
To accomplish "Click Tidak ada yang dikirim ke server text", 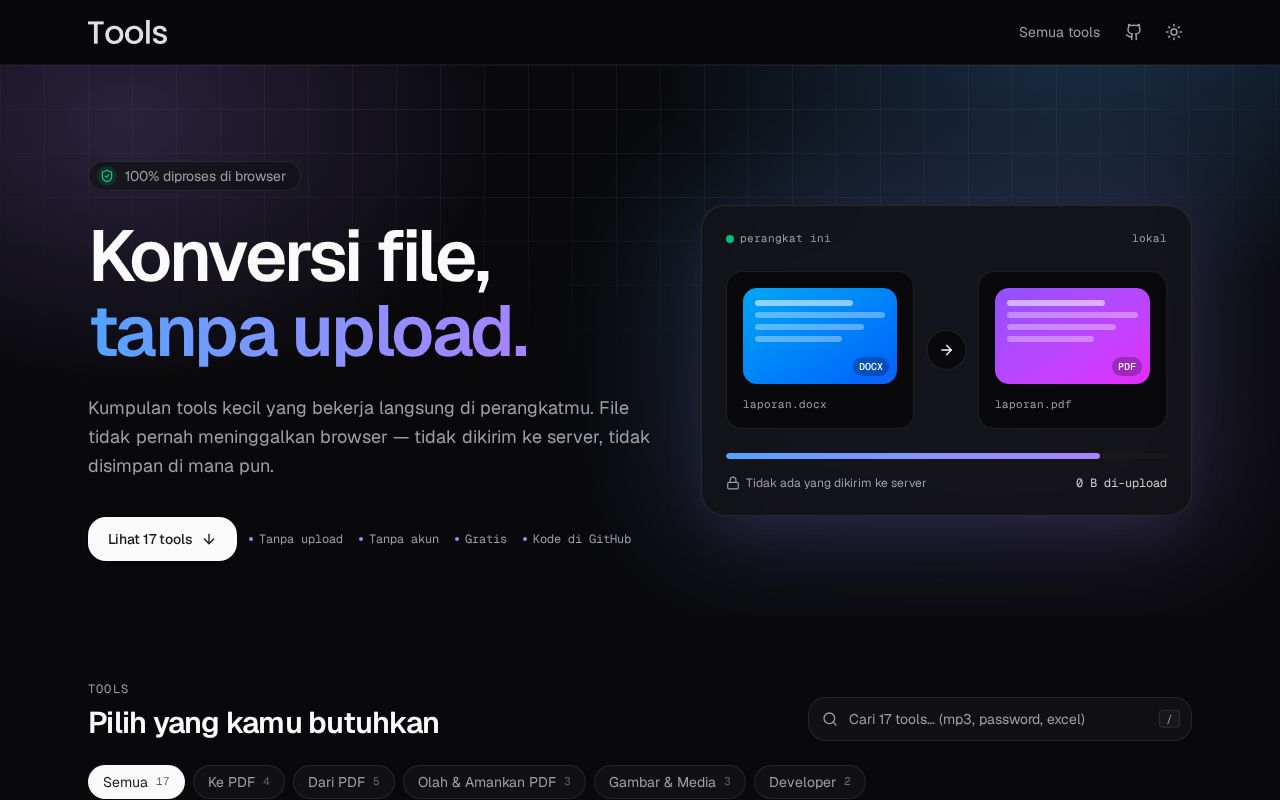I will coord(836,483).
